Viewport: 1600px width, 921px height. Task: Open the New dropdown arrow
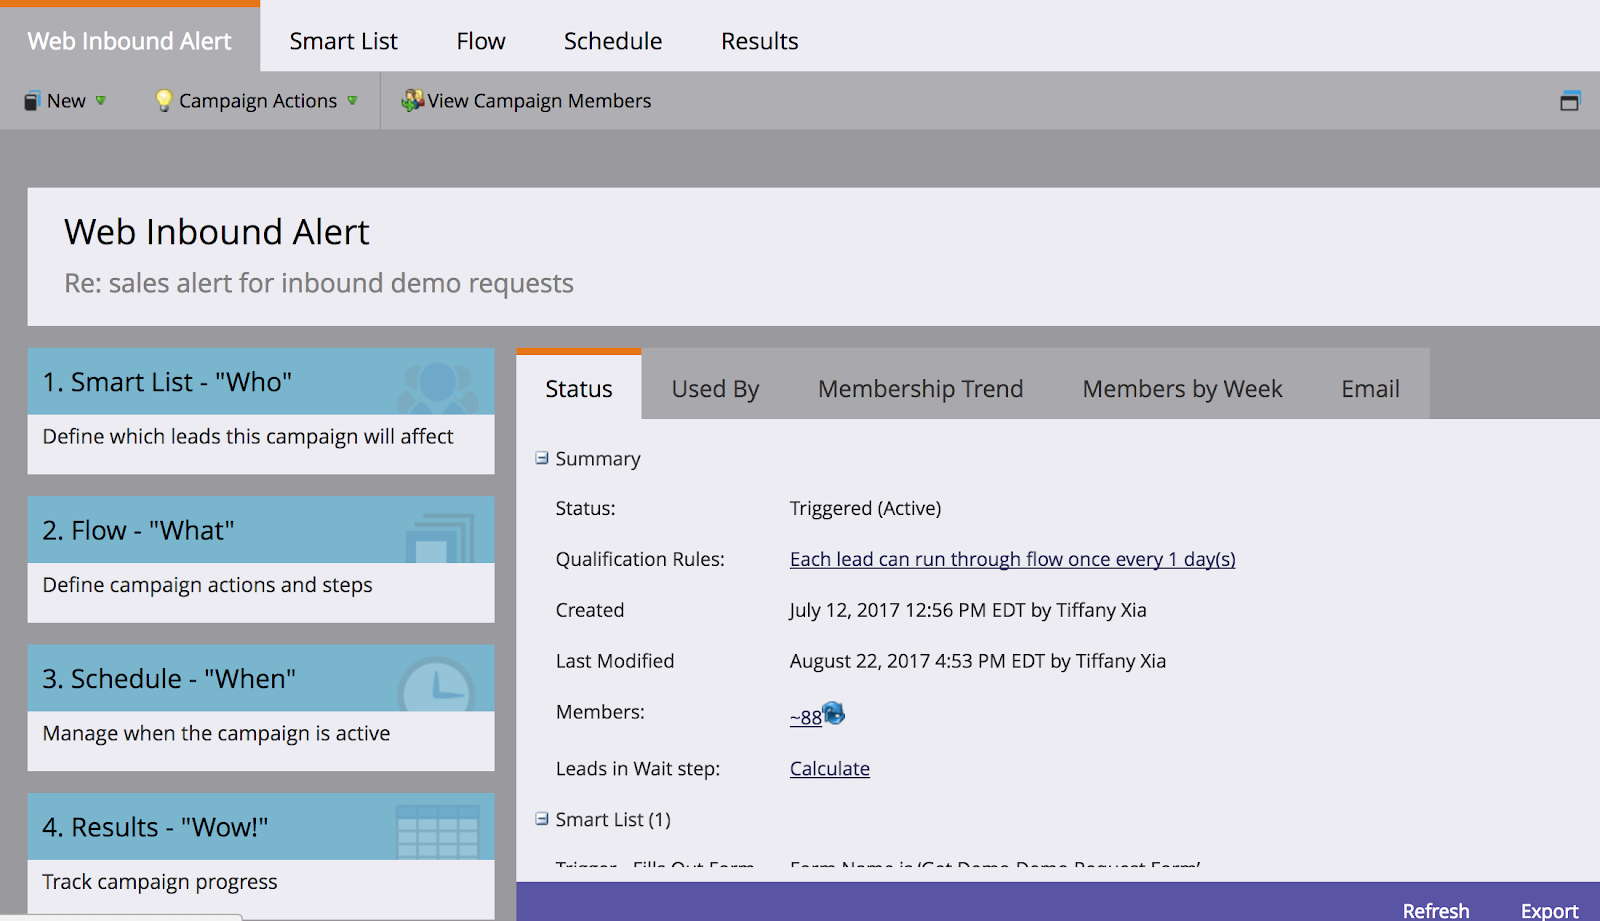101,101
